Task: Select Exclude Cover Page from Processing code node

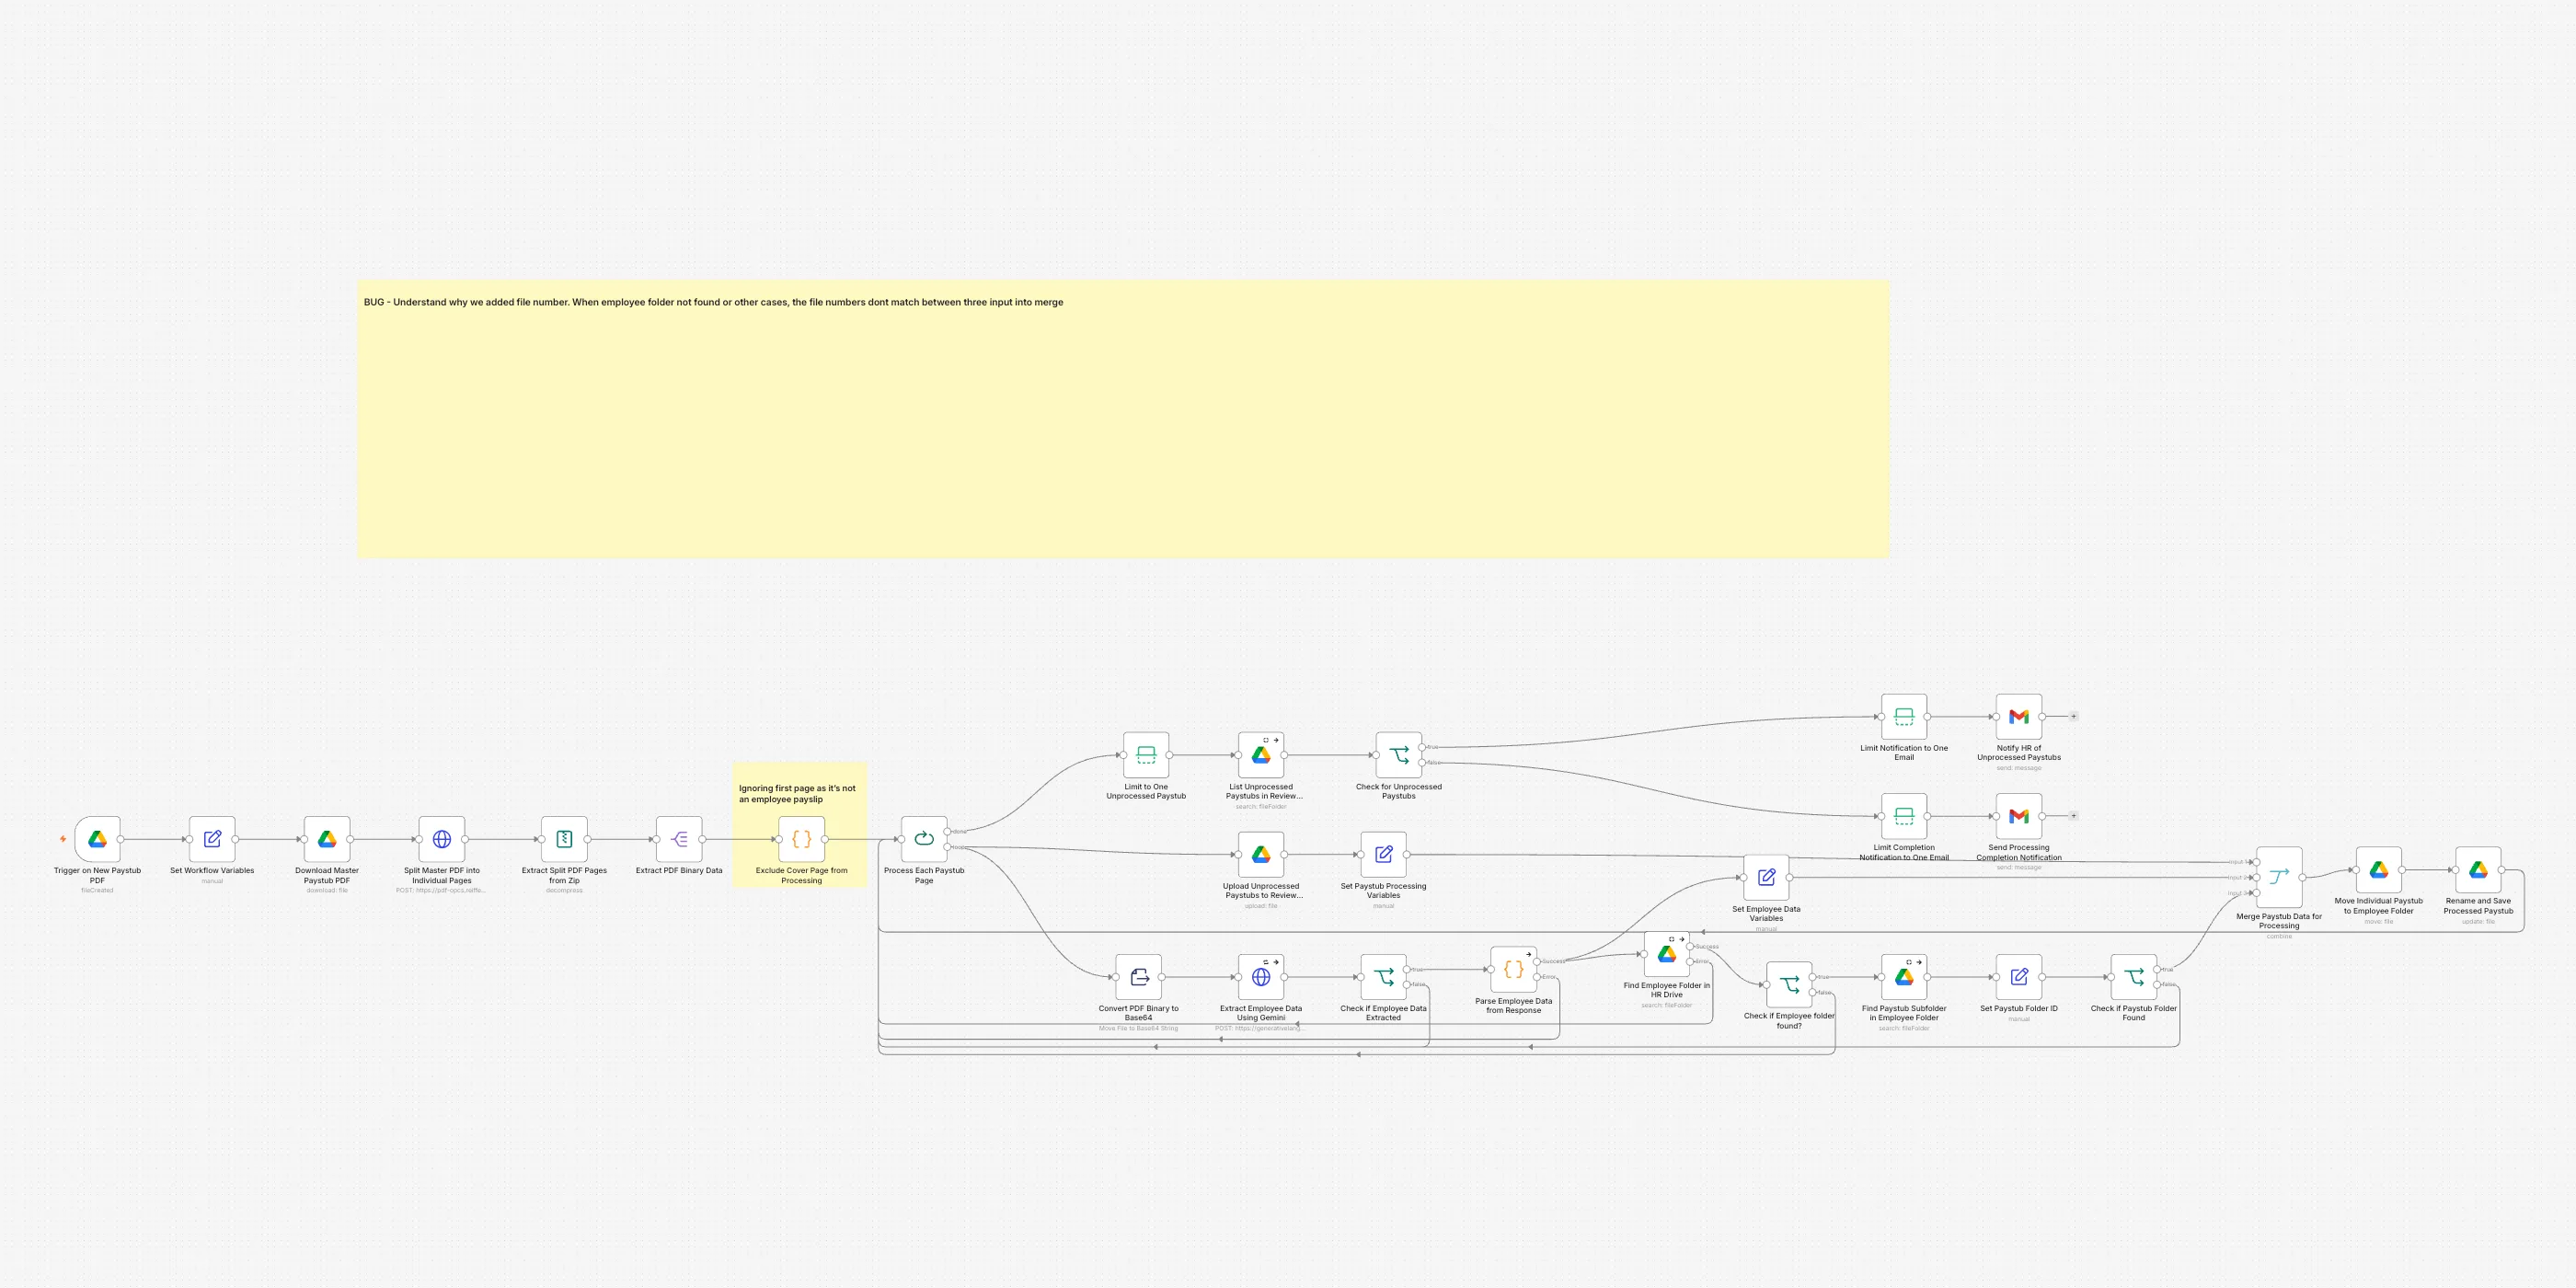Action: click(x=802, y=839)
